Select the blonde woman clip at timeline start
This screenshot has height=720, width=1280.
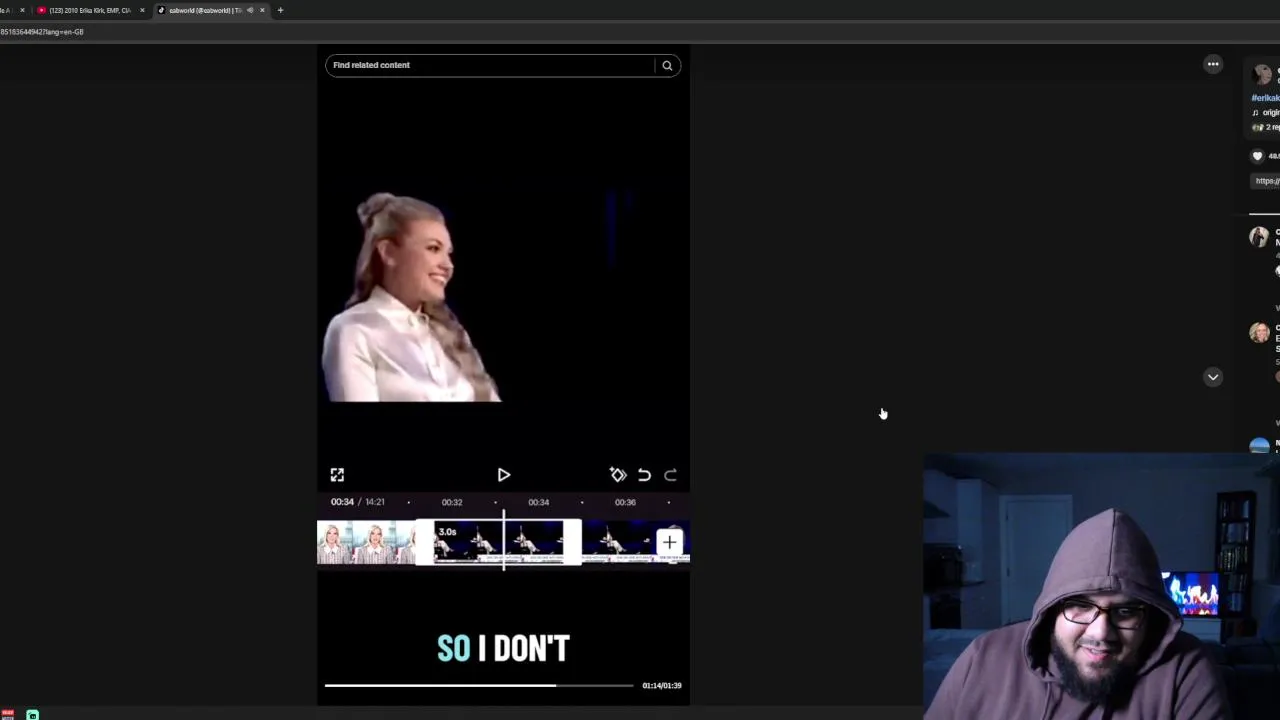[x=365, y=543]
